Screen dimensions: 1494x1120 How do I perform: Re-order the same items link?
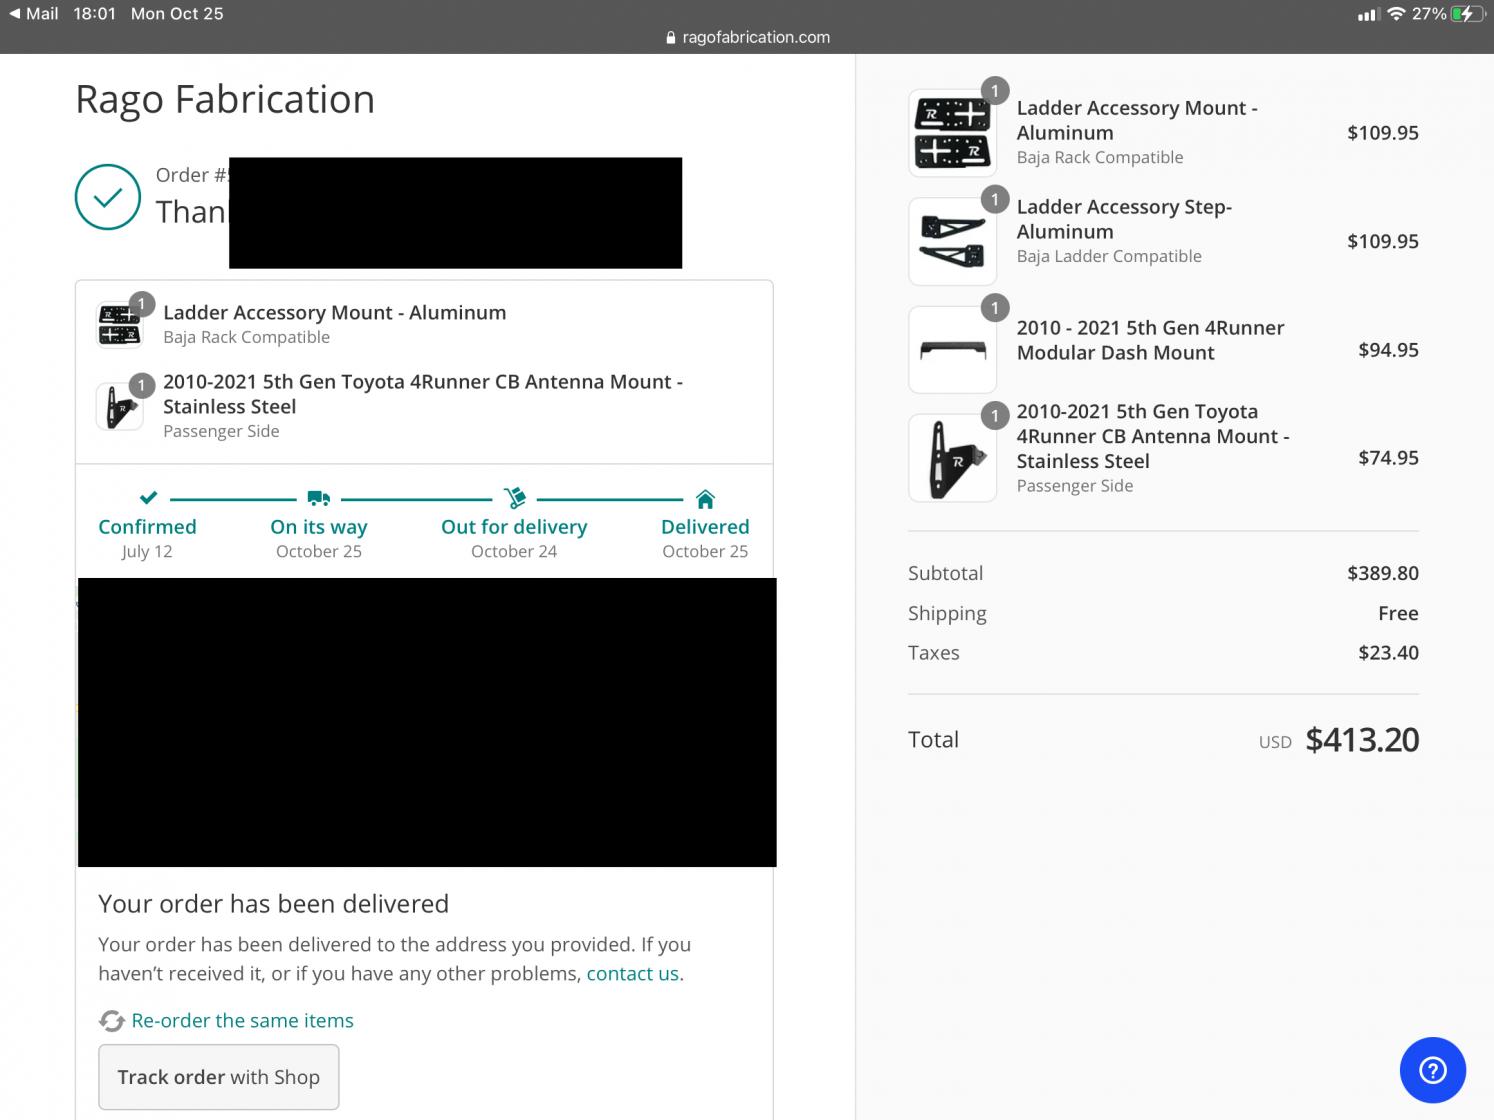coord(242,1021)
